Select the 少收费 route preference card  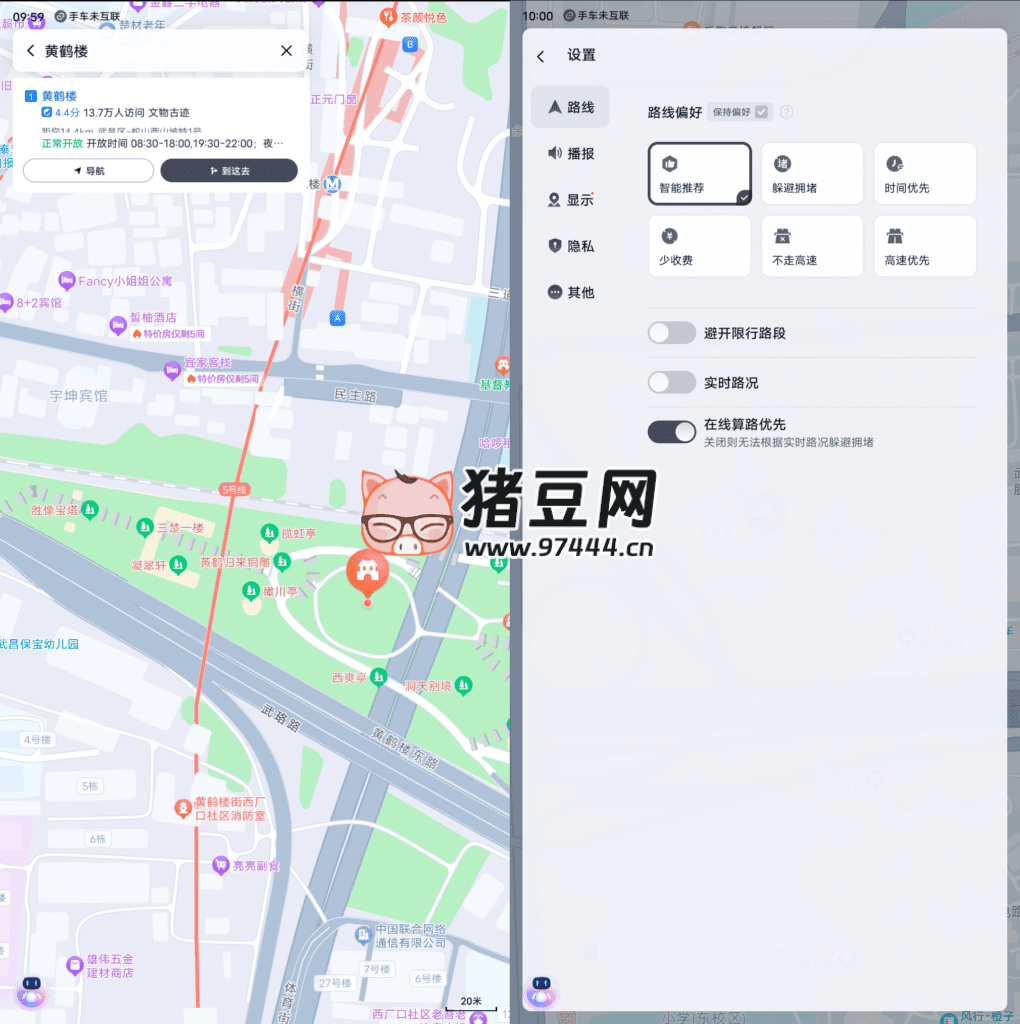pos(699,246)
